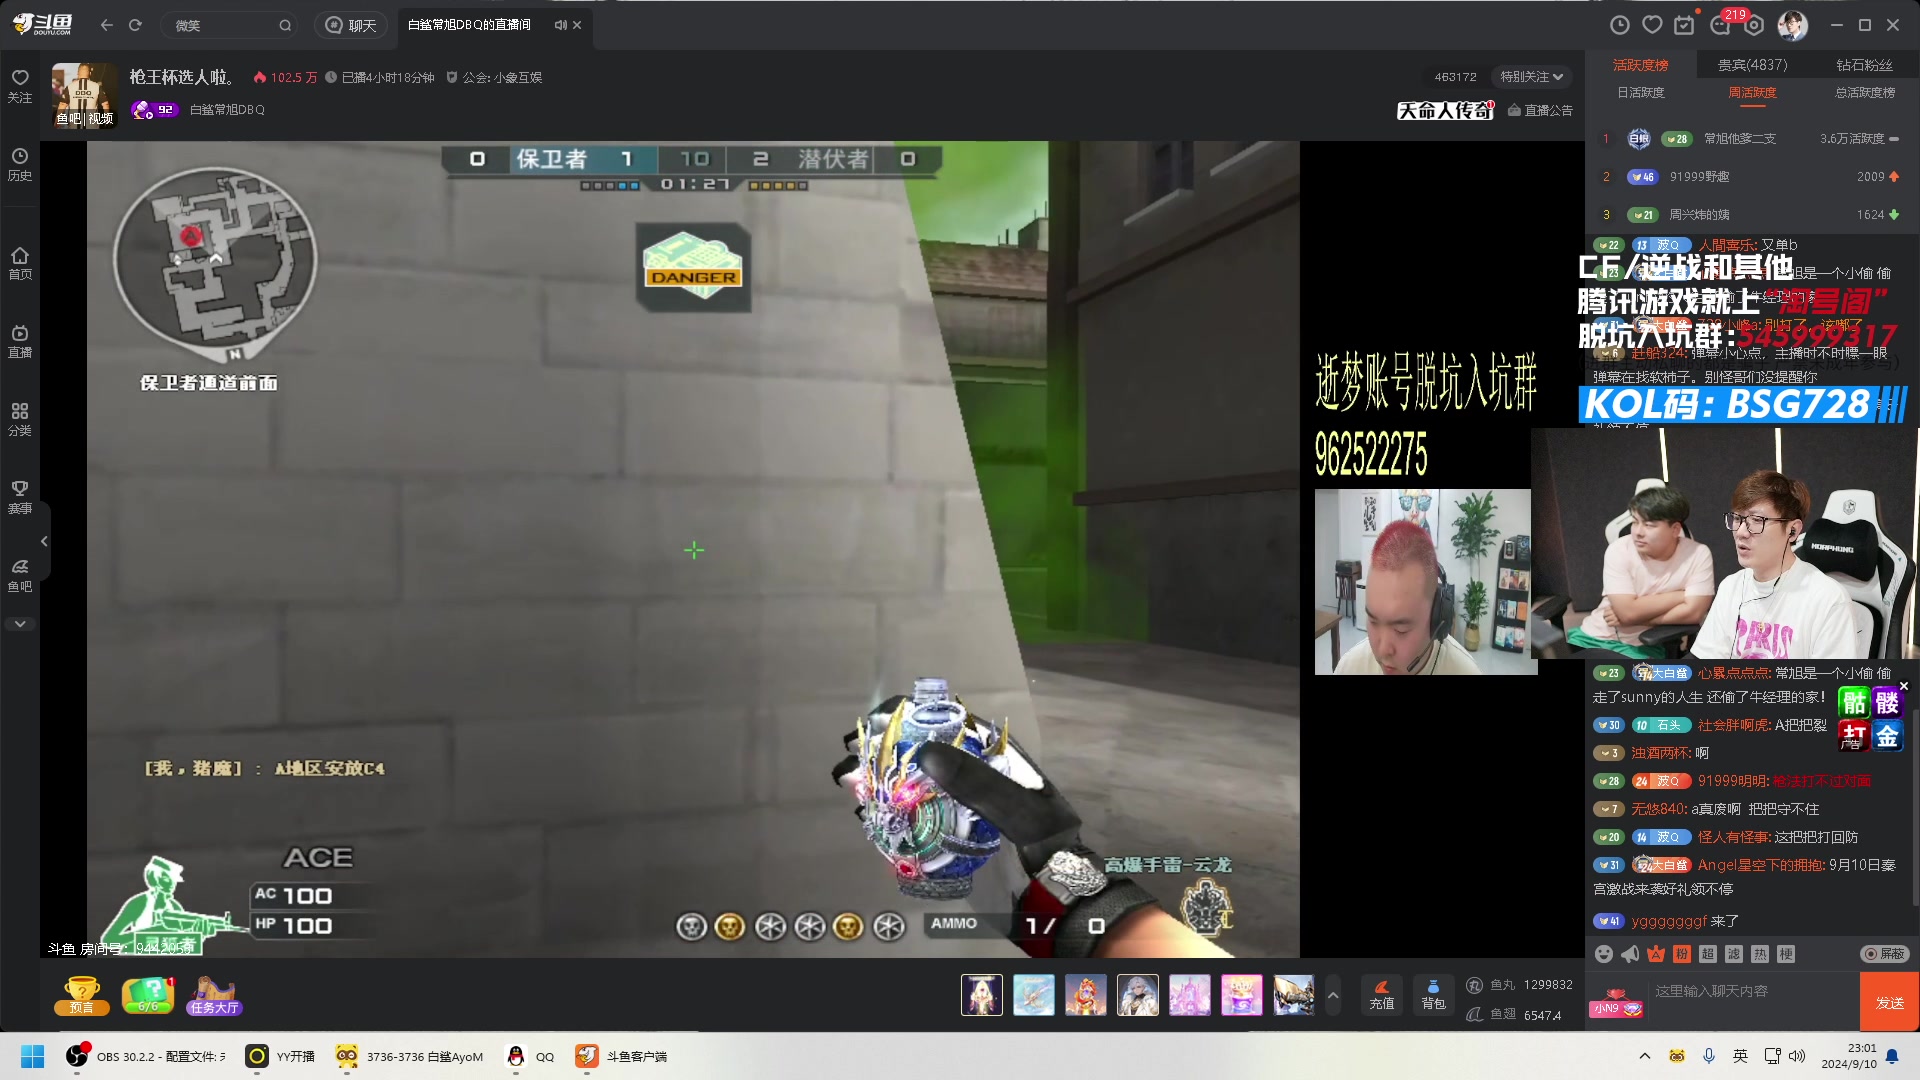This screenshot has height=1080, width=1920.
Task: Select the 钻石粉丝 tab
Action: (x=1864, y=65)
